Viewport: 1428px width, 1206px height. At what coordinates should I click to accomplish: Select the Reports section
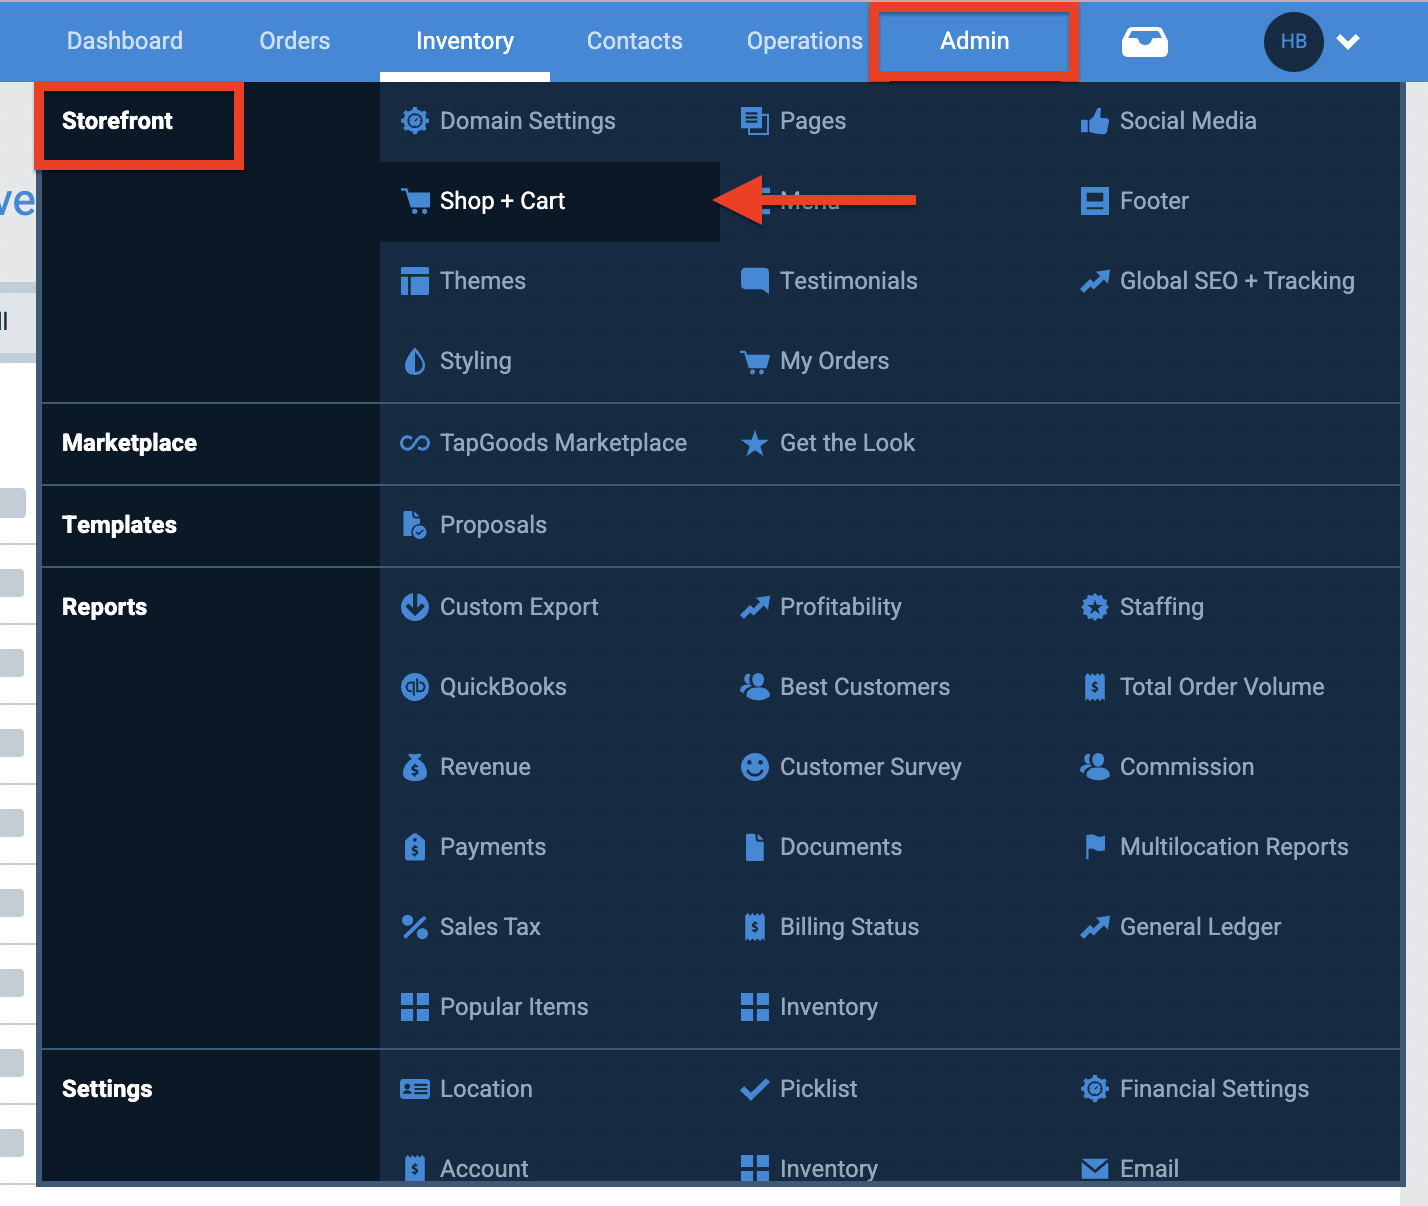(x=105, y=607)
